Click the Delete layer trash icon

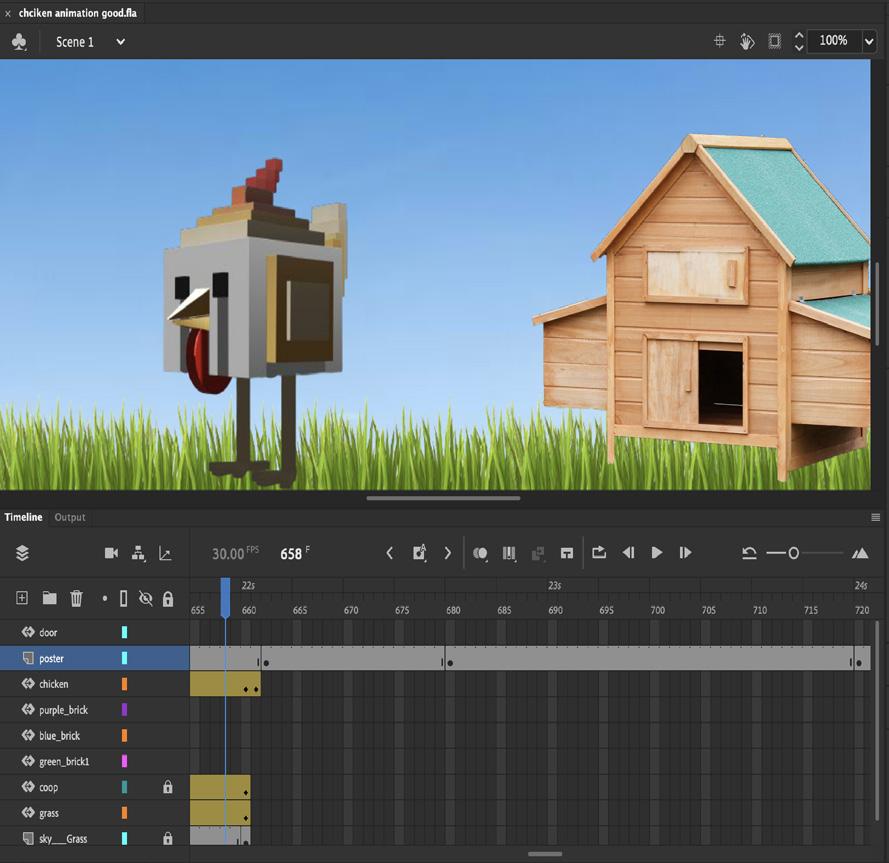(x=76, y=598)
